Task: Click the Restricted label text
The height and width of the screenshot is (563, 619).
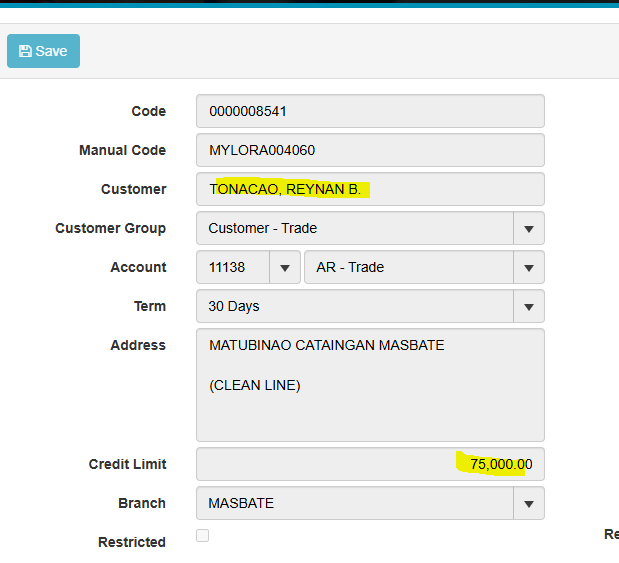Action: [x=132, y=542]
